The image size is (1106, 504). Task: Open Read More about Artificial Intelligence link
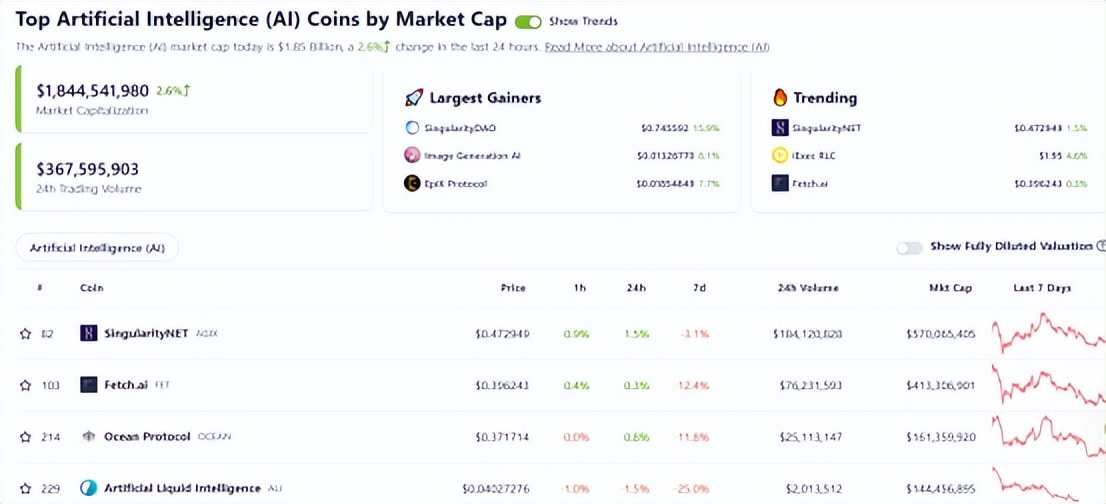click(657, 47)
